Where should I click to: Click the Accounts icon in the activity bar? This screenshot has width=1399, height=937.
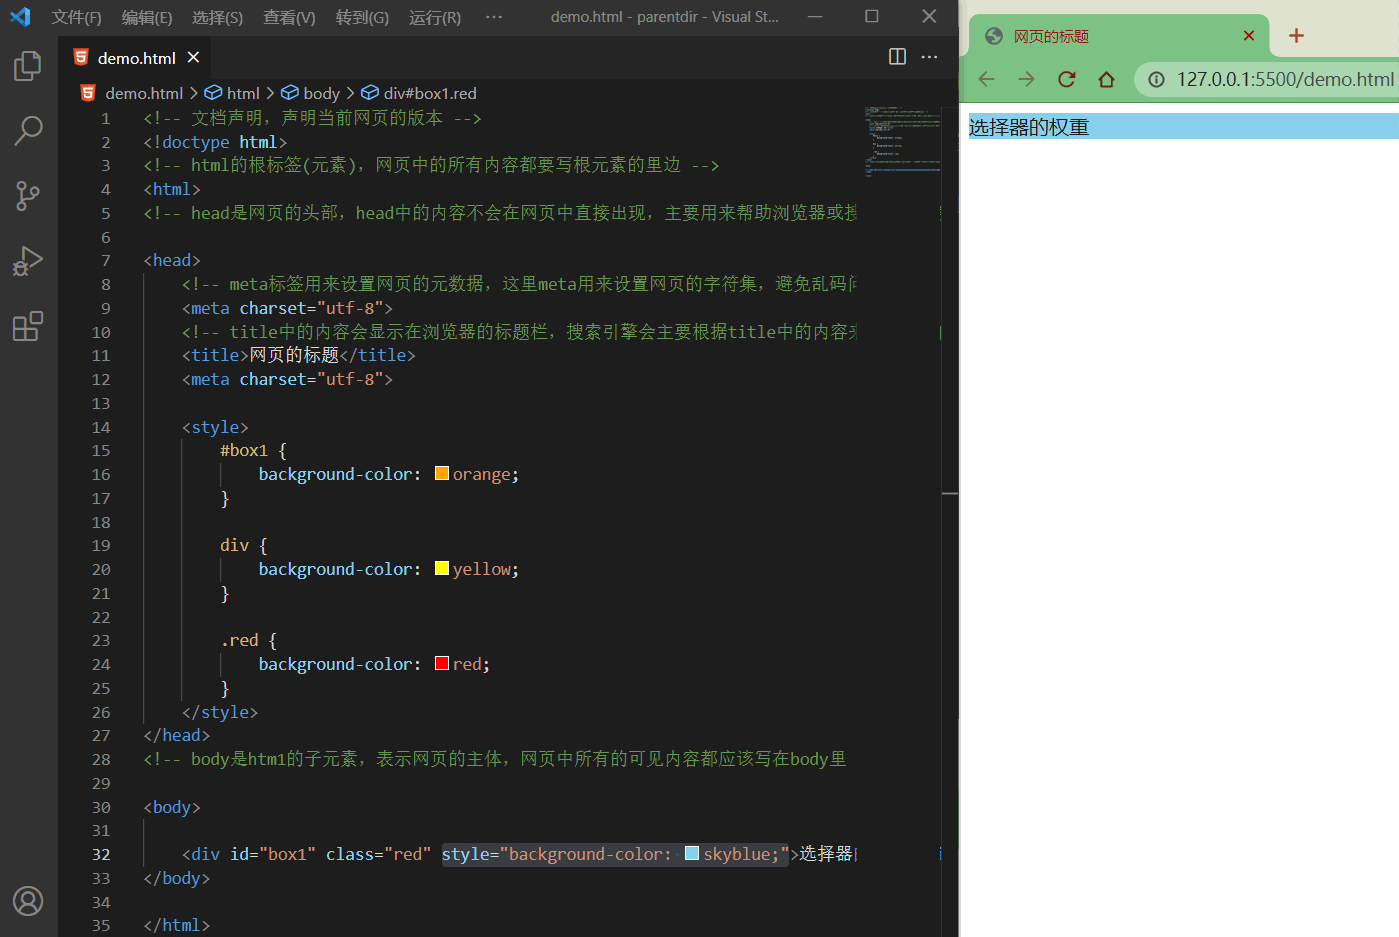27,901
